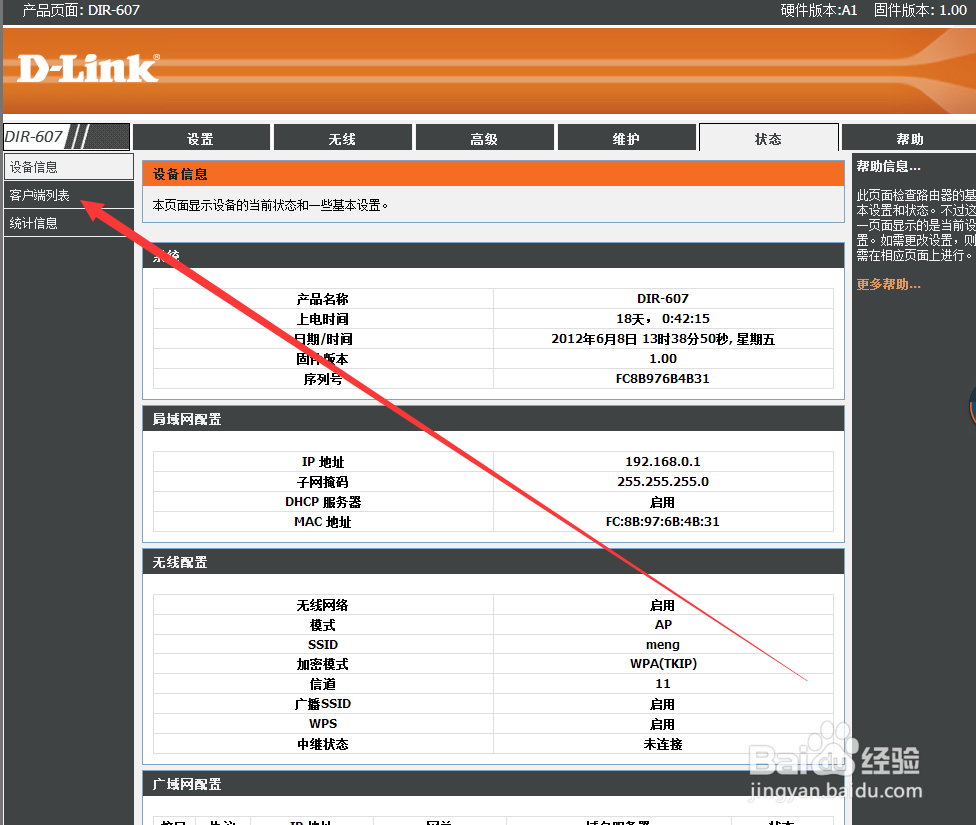This screenshot has height=825, width=976.
Task: Click subnet mask 255.255.255.0
Action: click(x=663, y=481)
